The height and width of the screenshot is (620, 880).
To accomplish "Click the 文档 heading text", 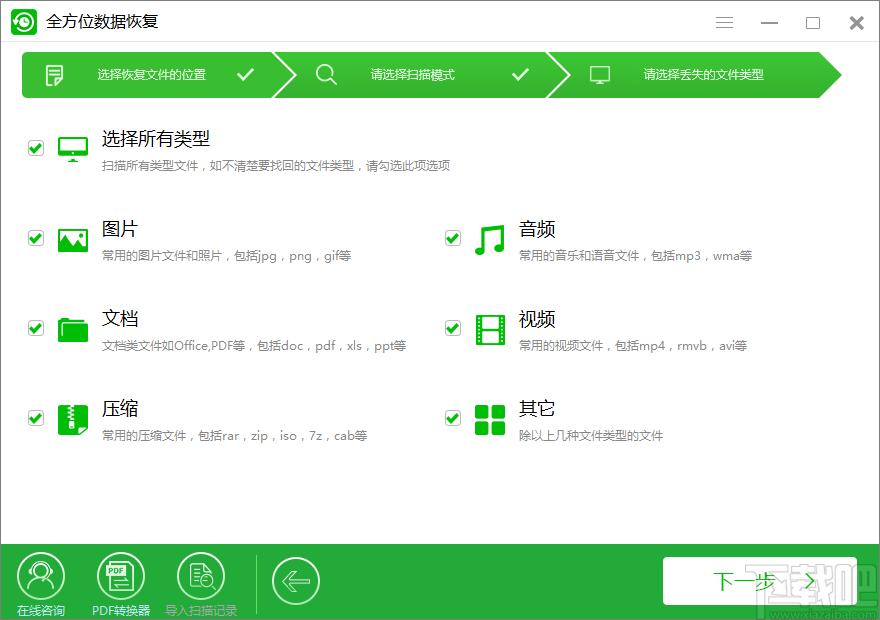I will click(x=120, y=319).
